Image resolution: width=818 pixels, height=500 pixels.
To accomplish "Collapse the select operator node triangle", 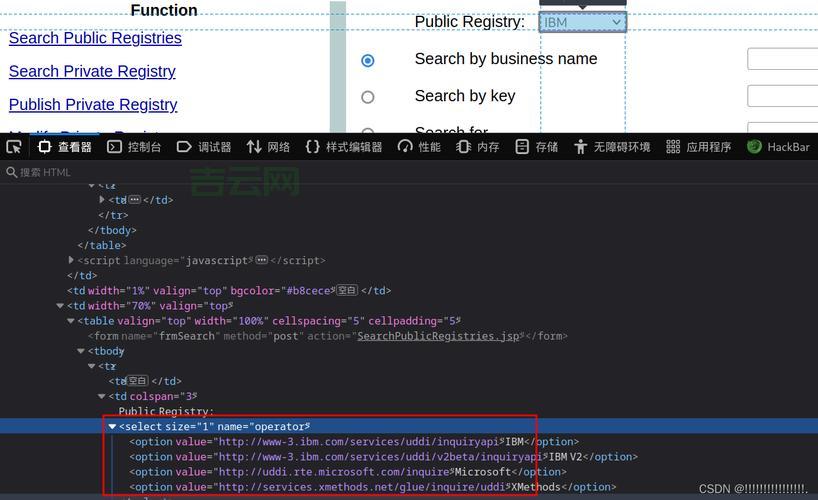I will pos(112,427).
